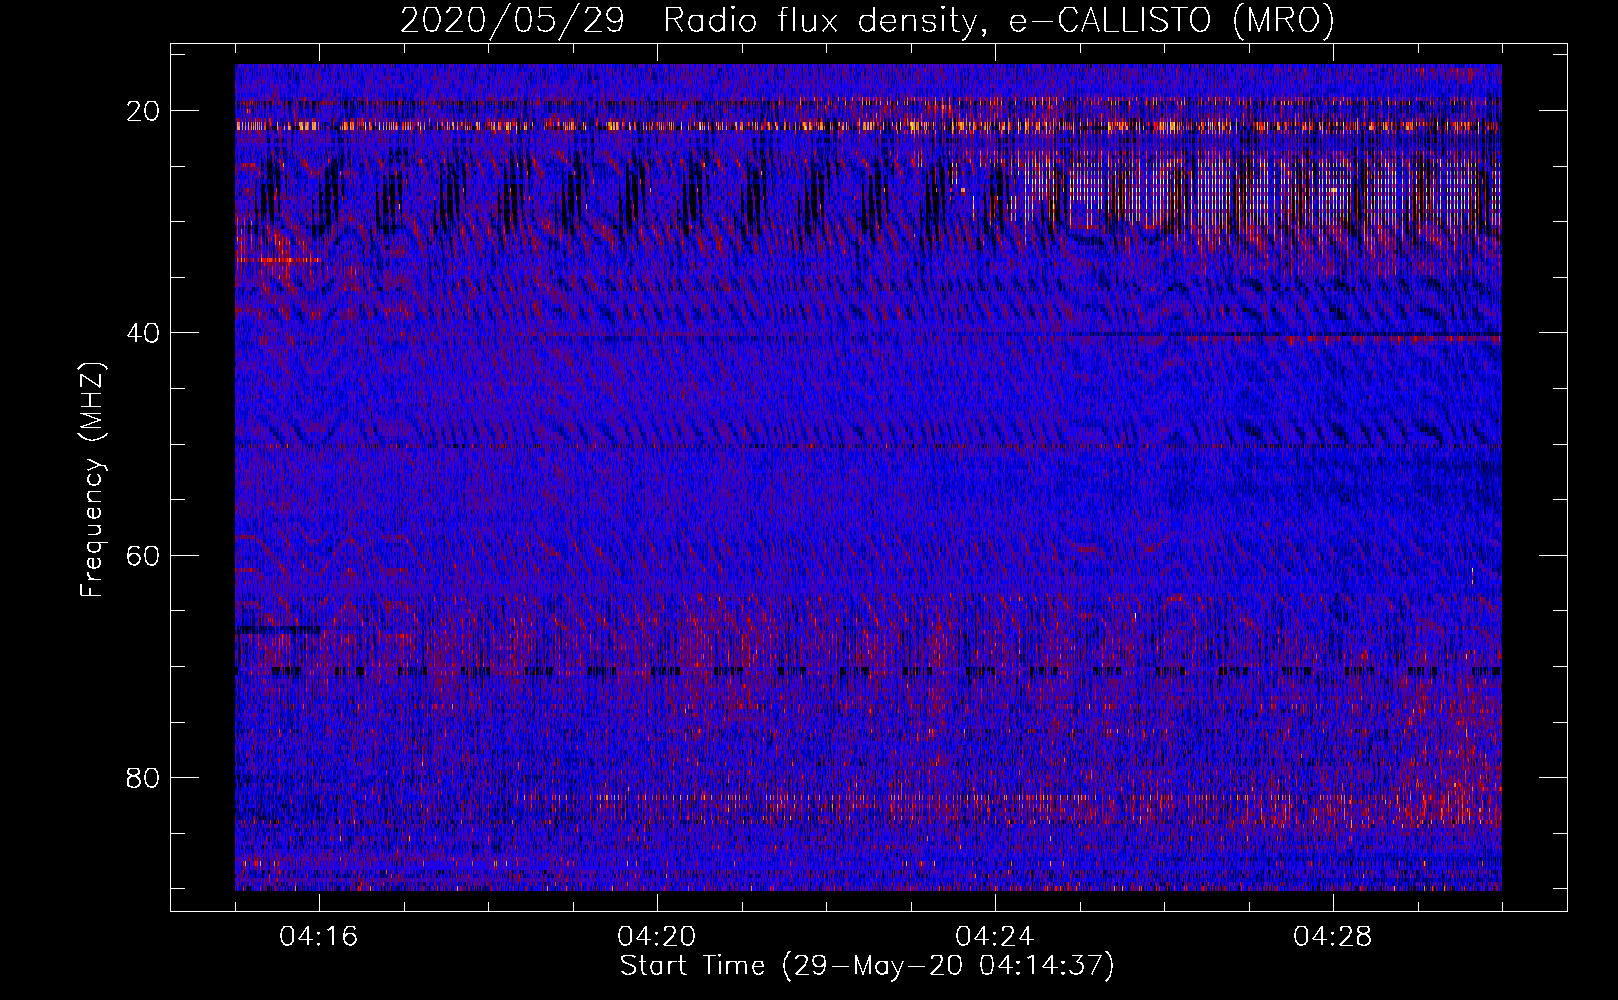Click the '40' frequency tick label
This screenshot has width=1618, height=1000.
pos(143,333)
